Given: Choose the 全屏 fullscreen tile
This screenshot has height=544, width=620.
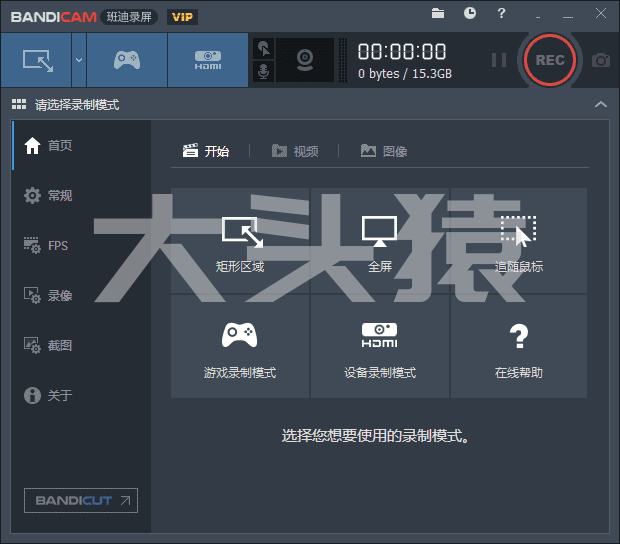Looking at the screenshot, I should (x=380, y=241).
